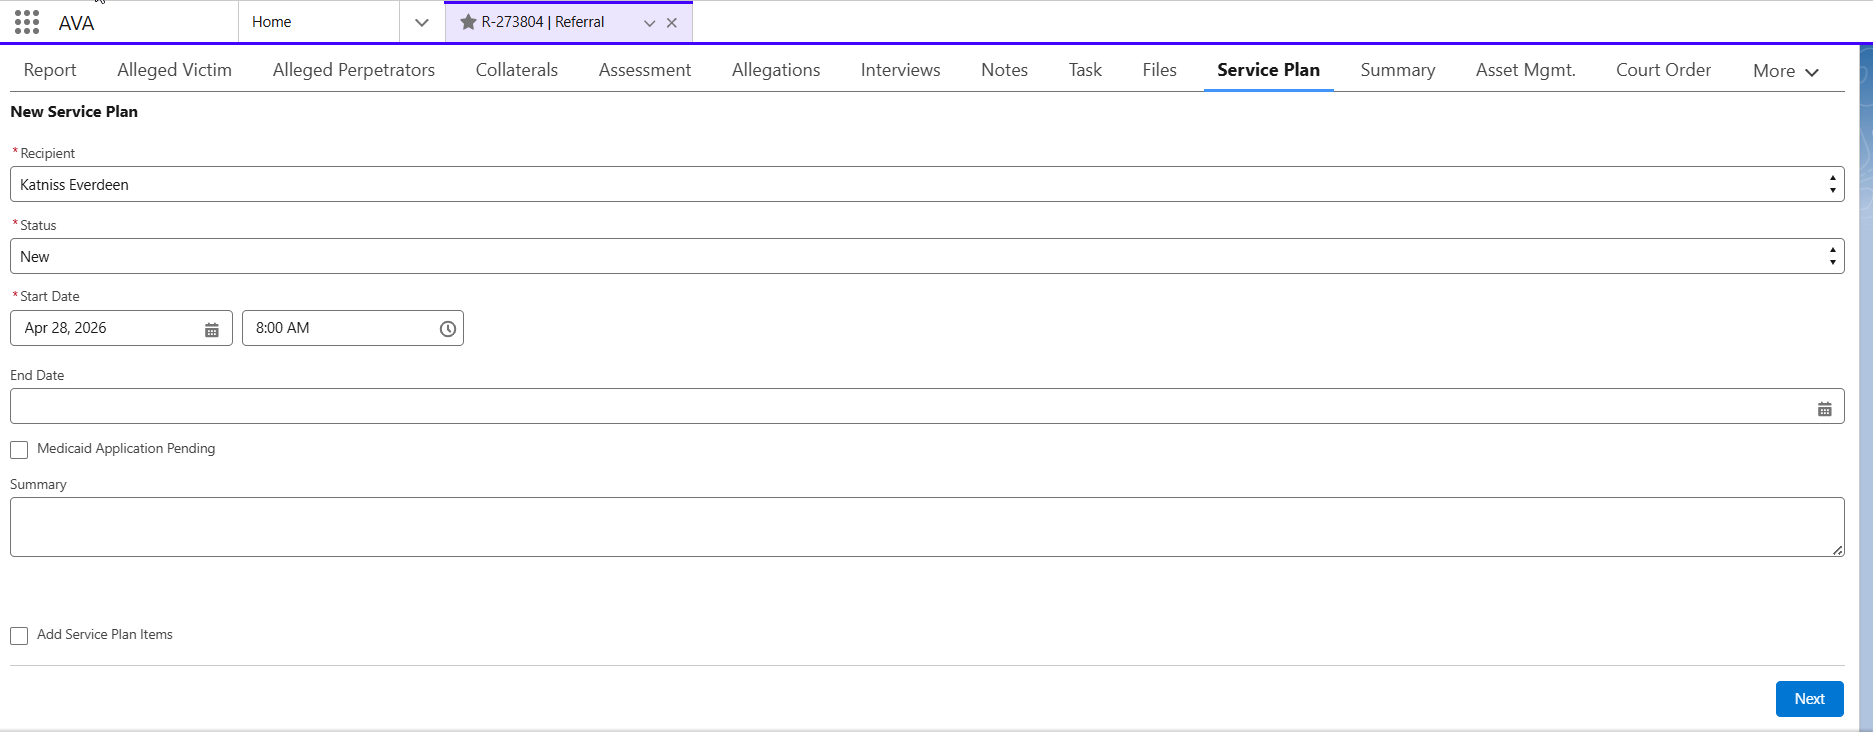
Task: Open R-273804 tab actions chevron
Action: pos(650,23)
